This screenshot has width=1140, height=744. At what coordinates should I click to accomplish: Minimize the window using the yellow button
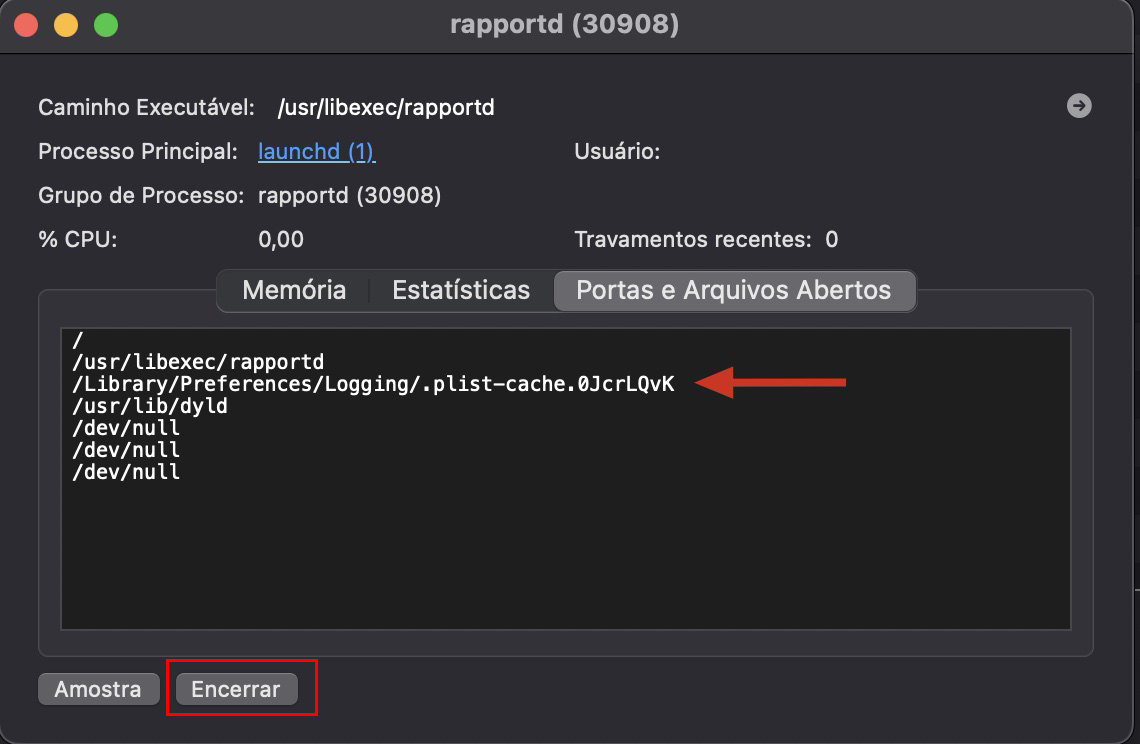pos(66,25)
